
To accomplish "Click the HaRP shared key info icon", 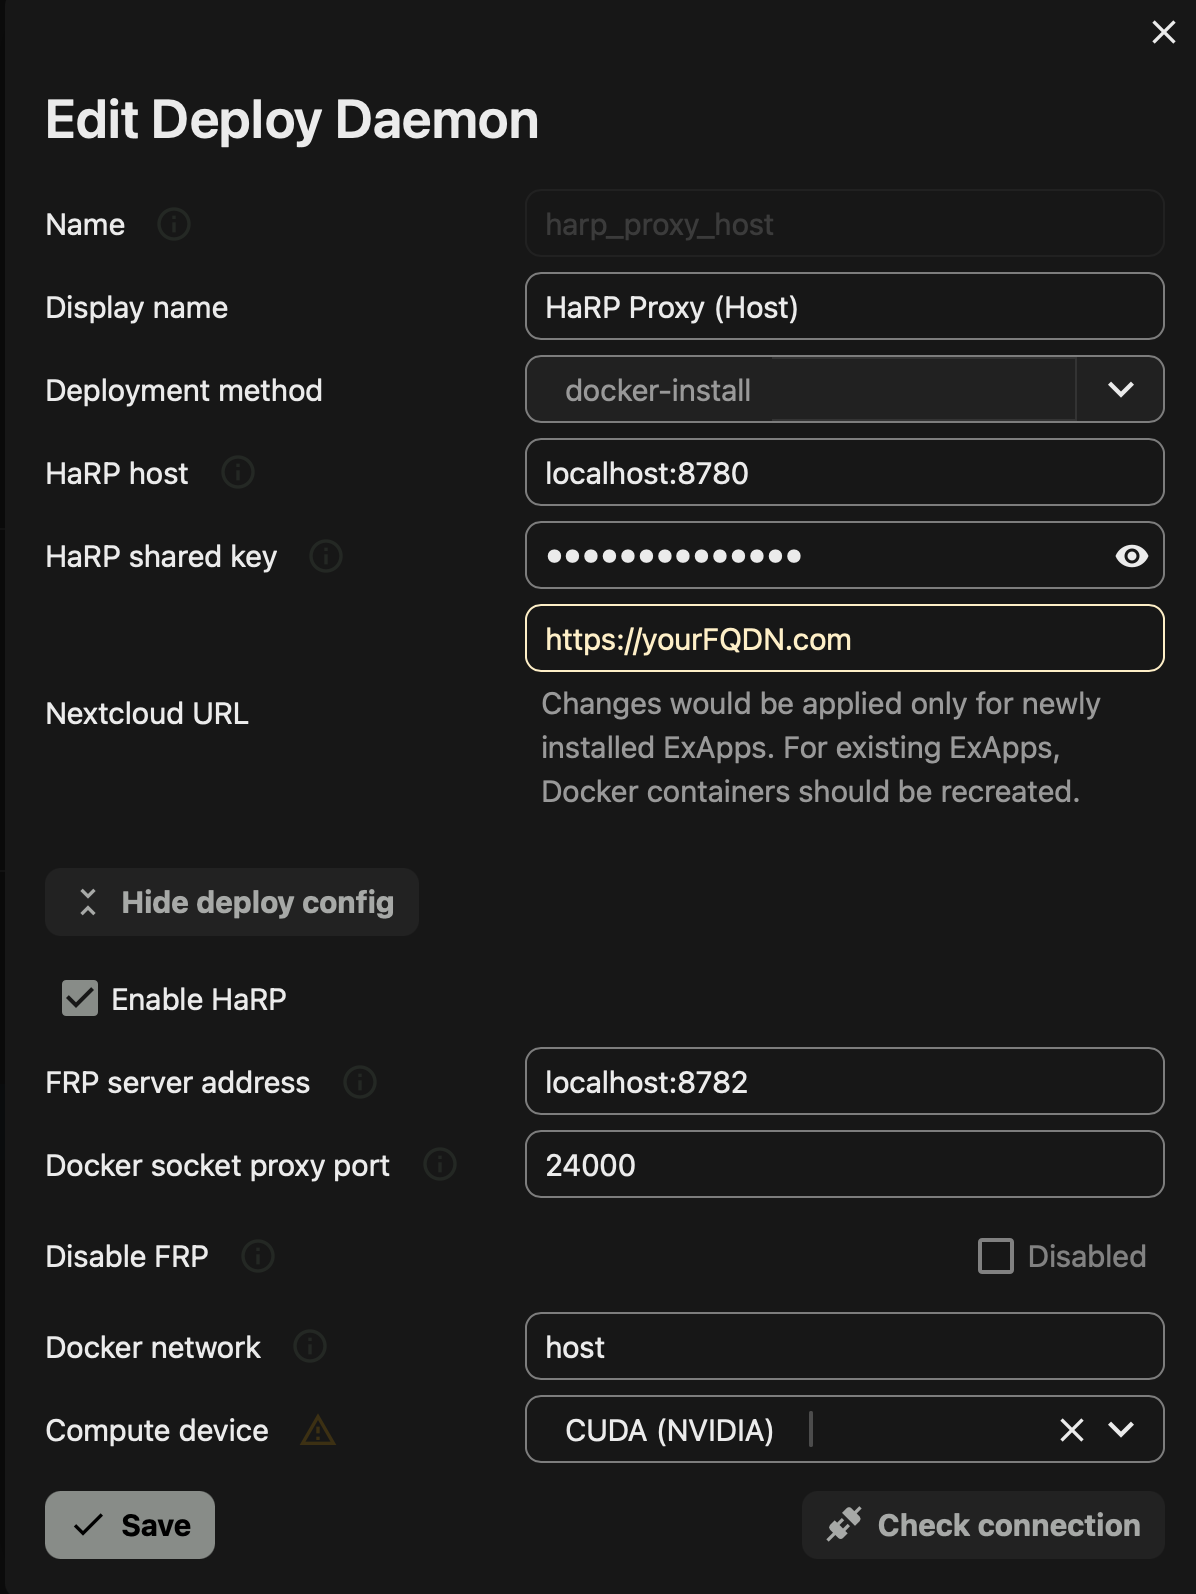I will pos(326,556).
